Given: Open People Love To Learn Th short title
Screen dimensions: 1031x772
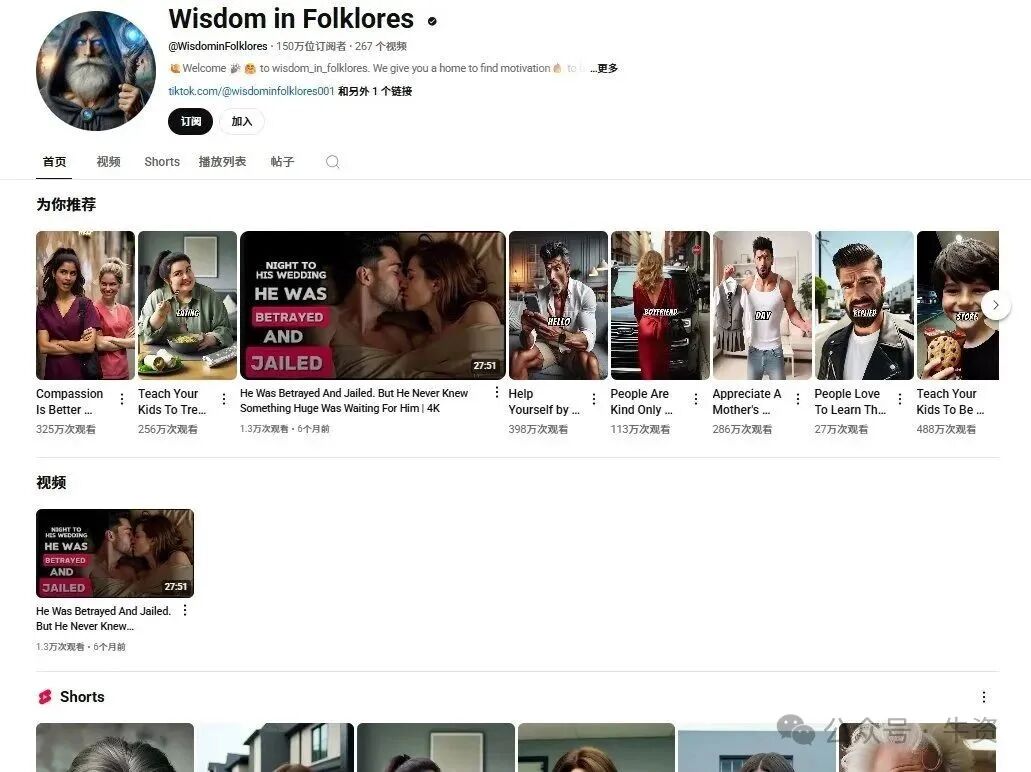Looking at the screenshot, I should 850,402.
